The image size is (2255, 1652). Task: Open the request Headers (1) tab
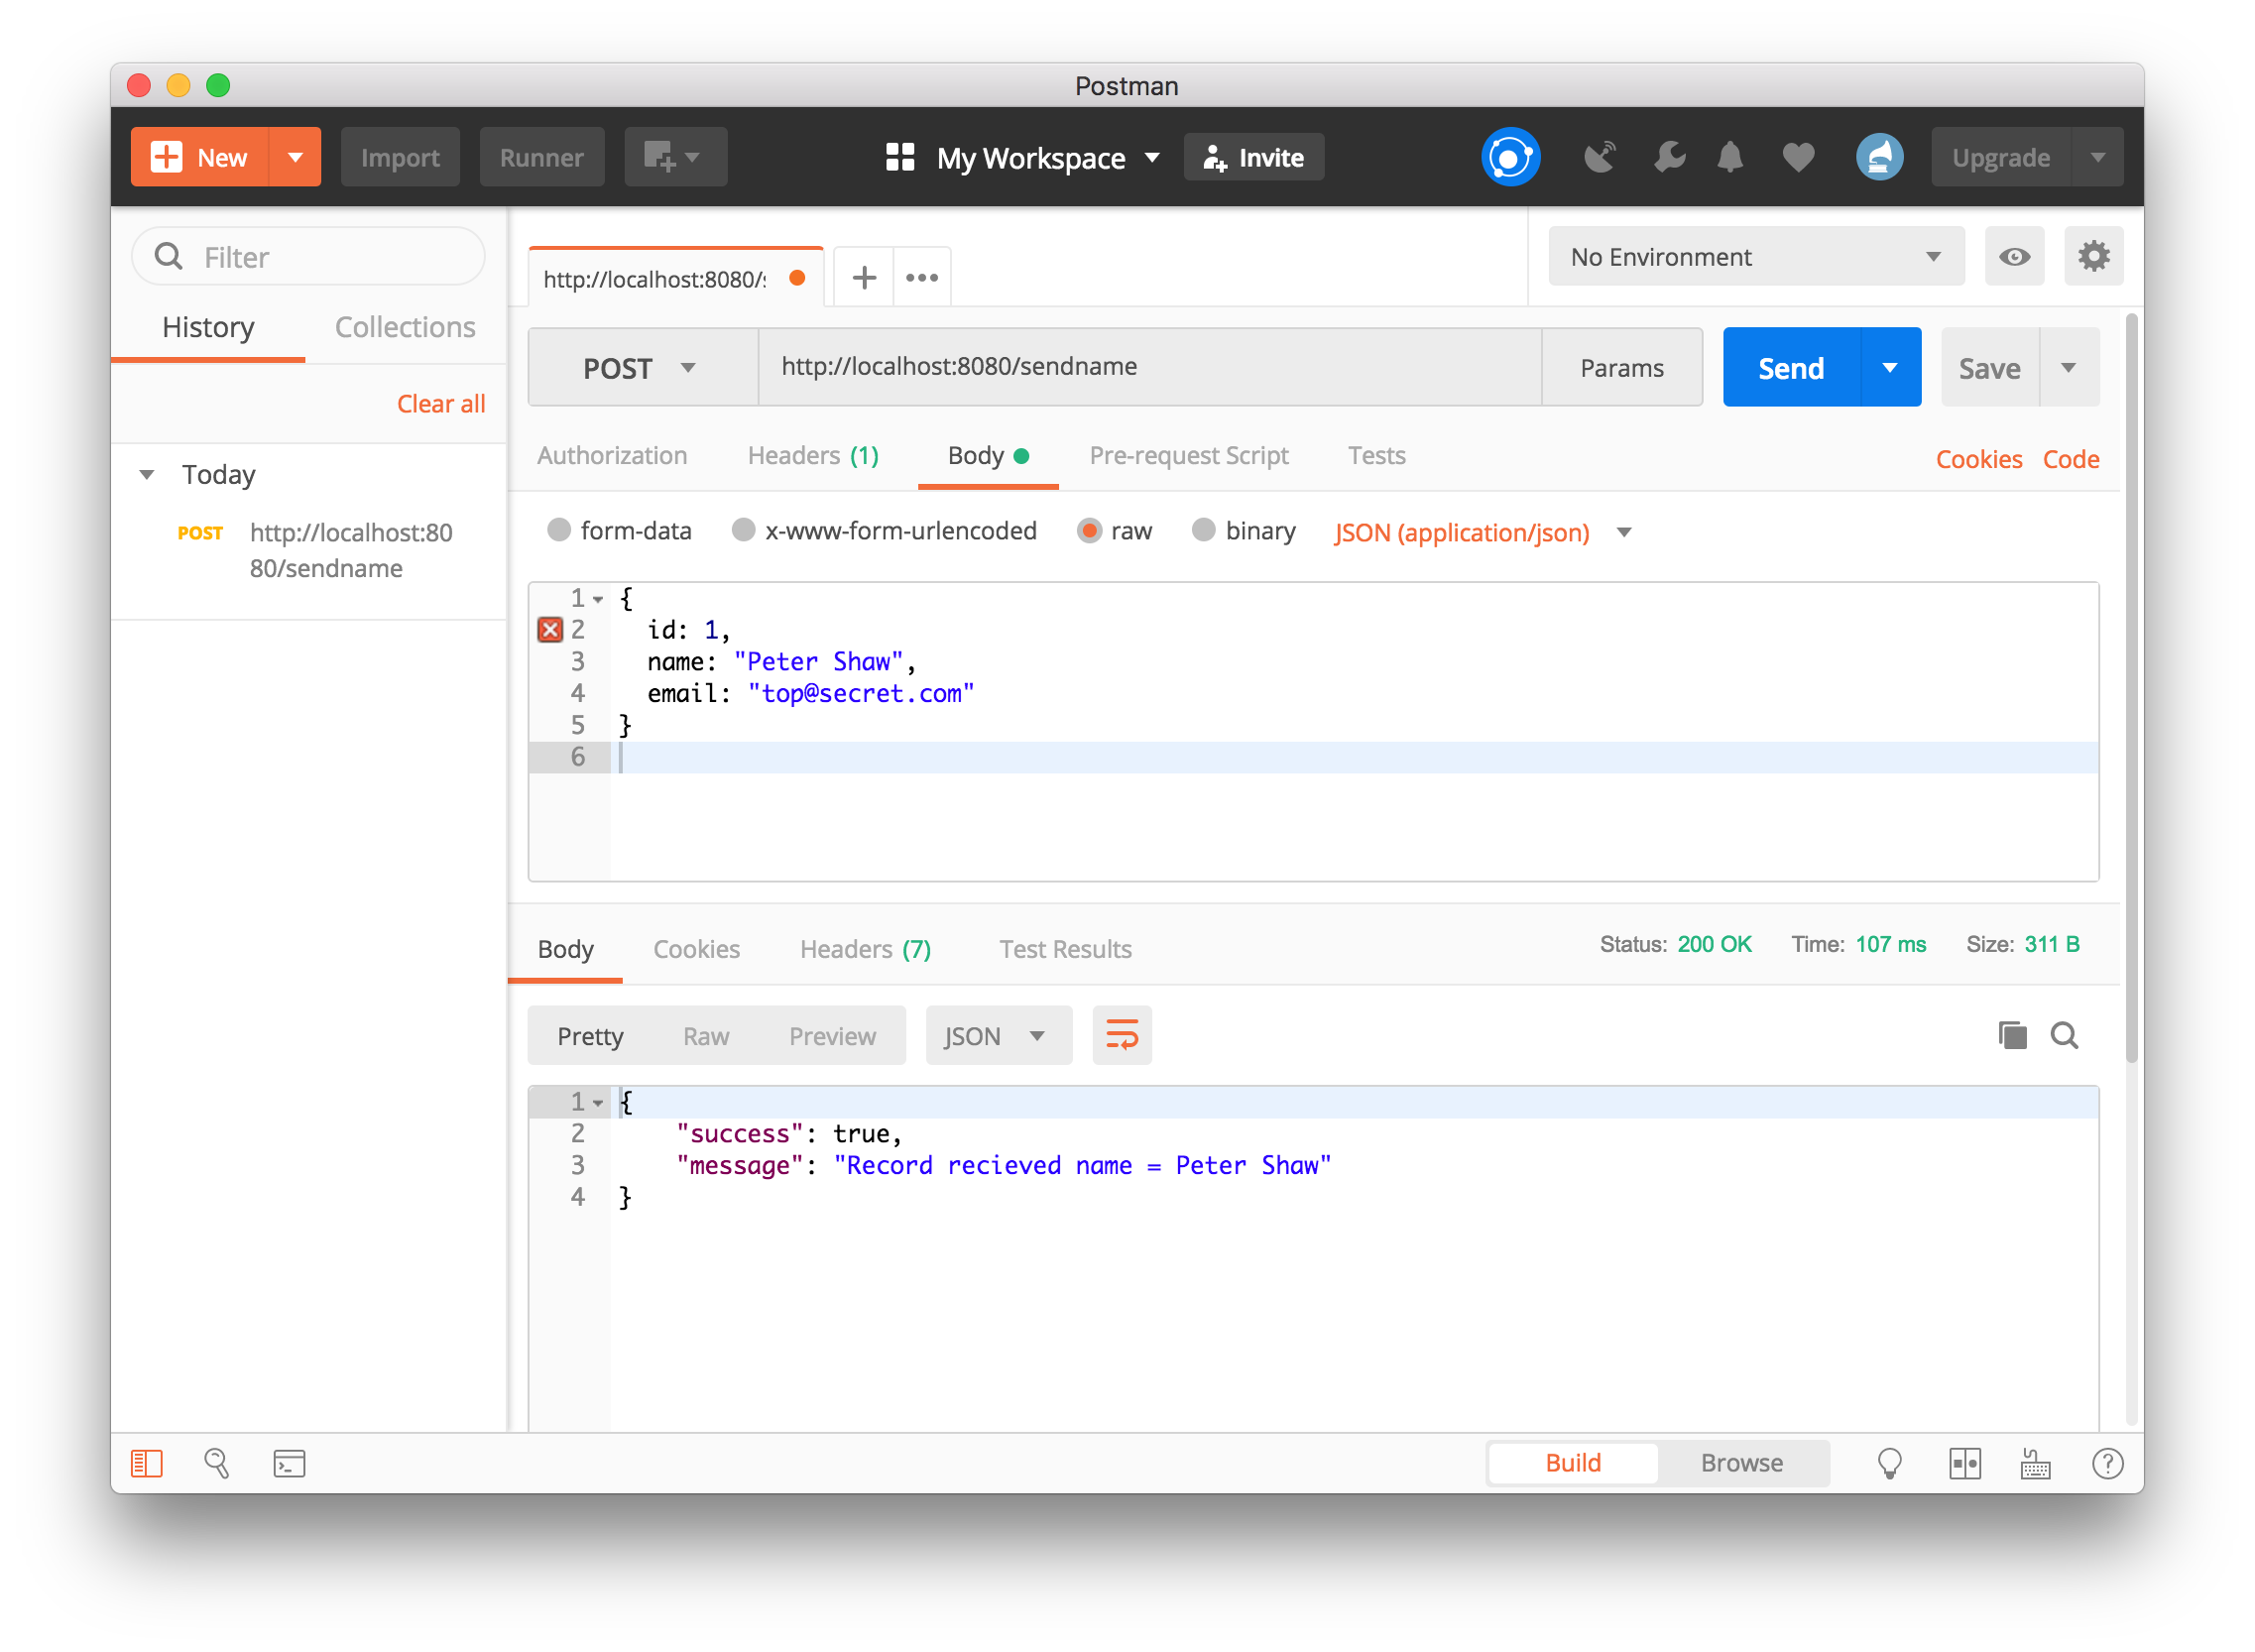tap(813, 455)
